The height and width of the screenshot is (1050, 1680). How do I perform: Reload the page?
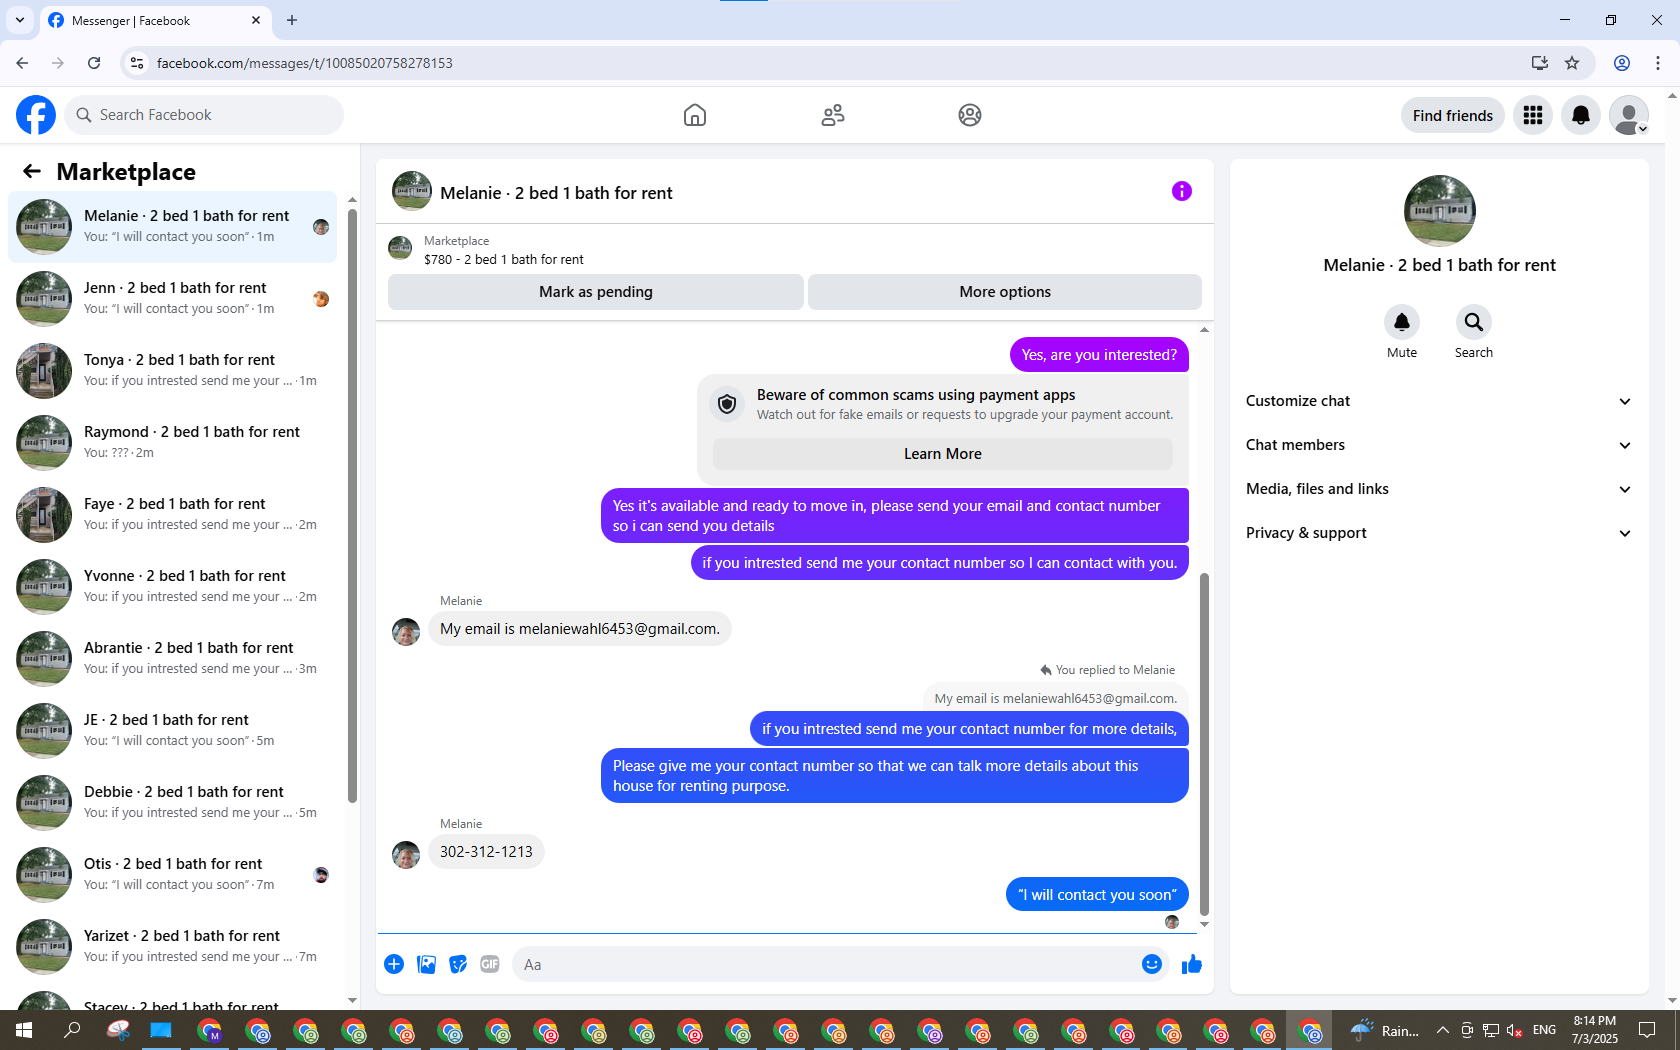coord(94,63)
